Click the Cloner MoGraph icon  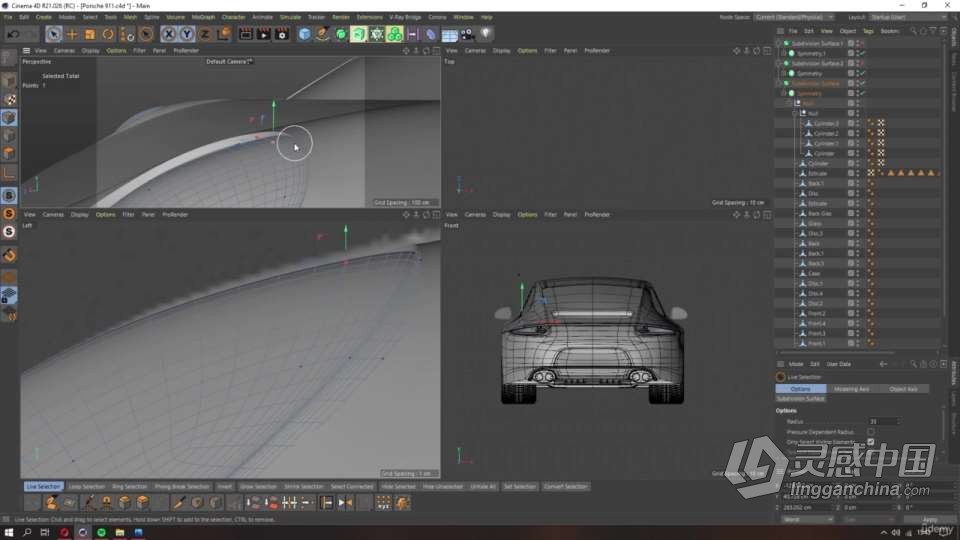(395, 34)
